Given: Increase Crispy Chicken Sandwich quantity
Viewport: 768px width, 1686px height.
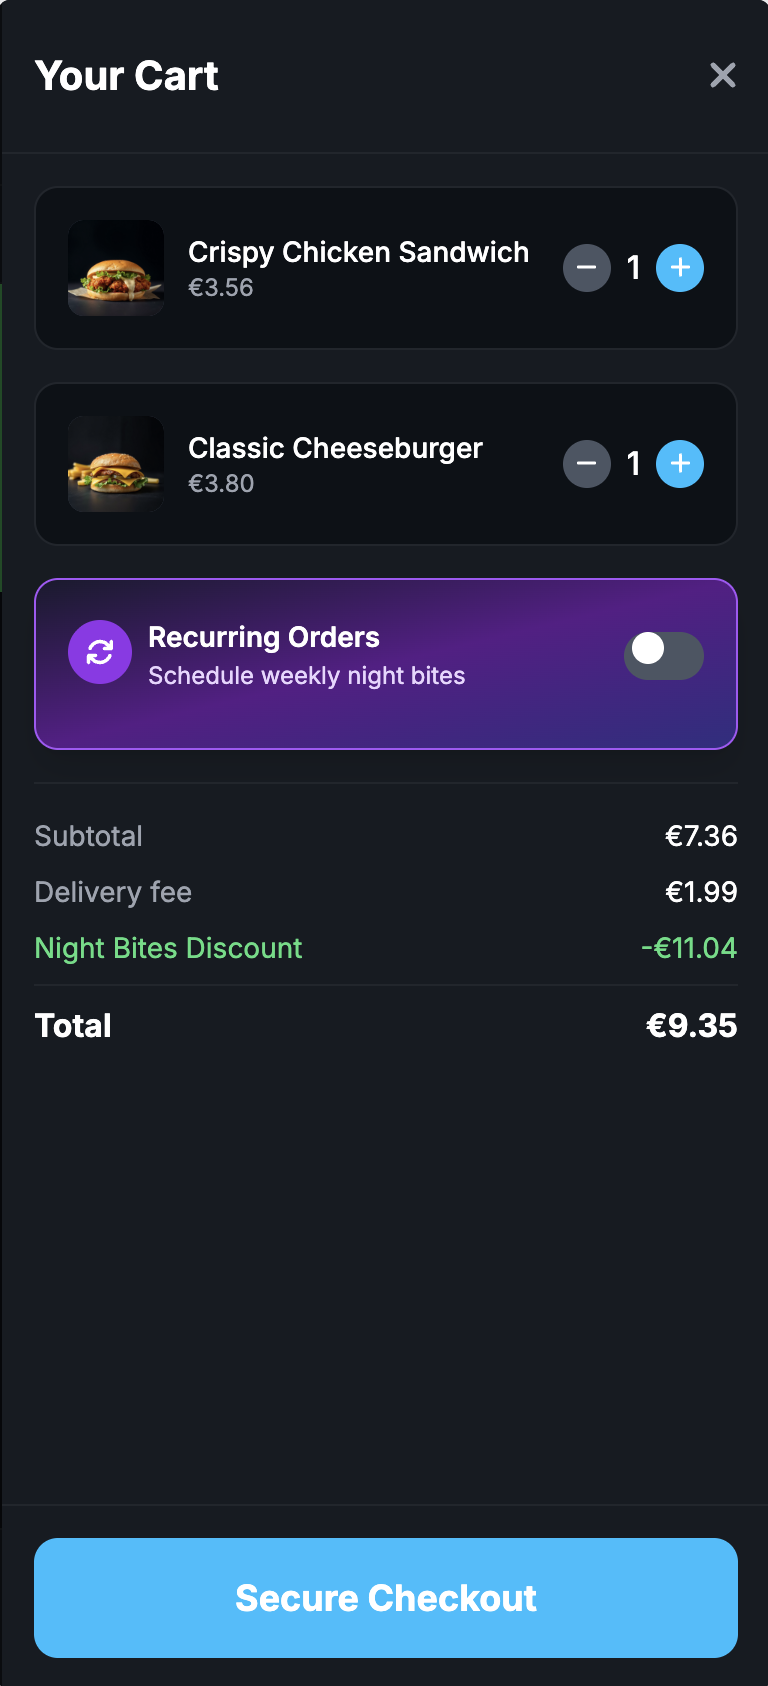Looking at the screenshot, I should click(x=680, y=268).
